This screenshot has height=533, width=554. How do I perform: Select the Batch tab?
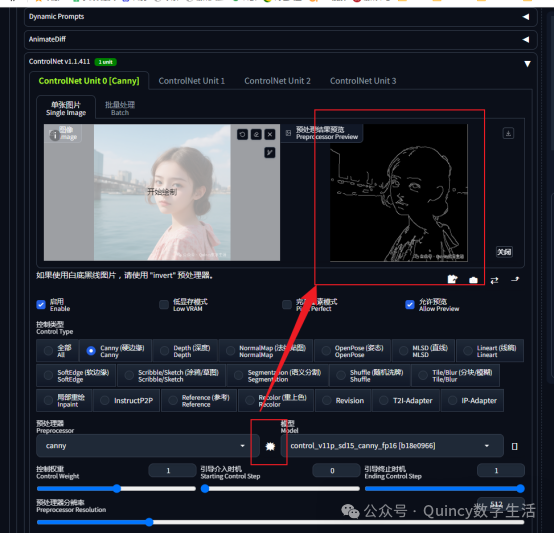120,108
